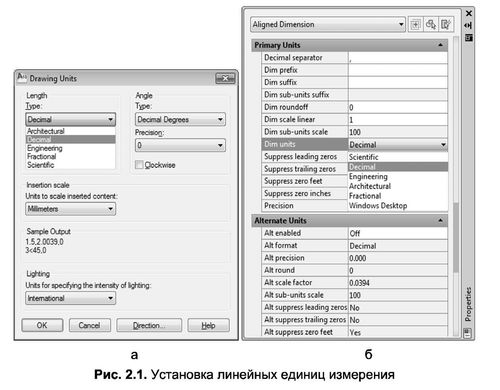Close the Drawing Units dialog
Screen dimensions: 500x390
225,78
